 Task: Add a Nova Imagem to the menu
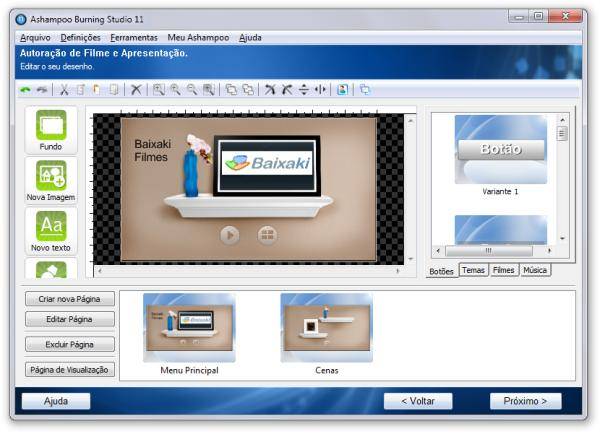[x=51, y=181]
